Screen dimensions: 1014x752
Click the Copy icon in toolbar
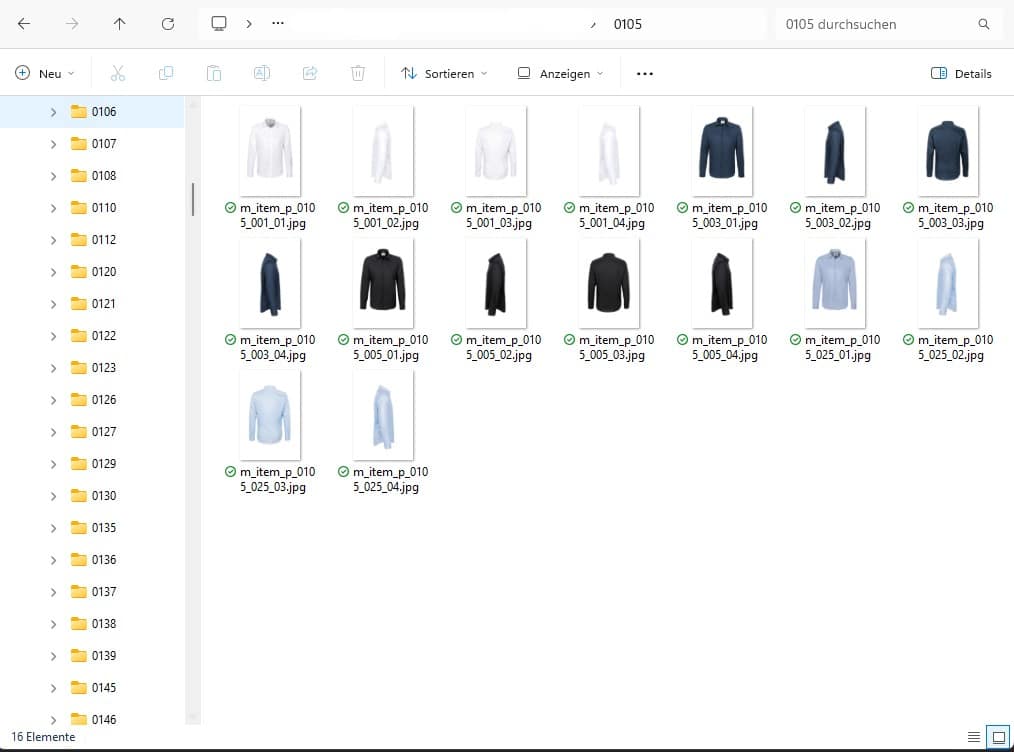pyautogui.click(x=166, y=73)
